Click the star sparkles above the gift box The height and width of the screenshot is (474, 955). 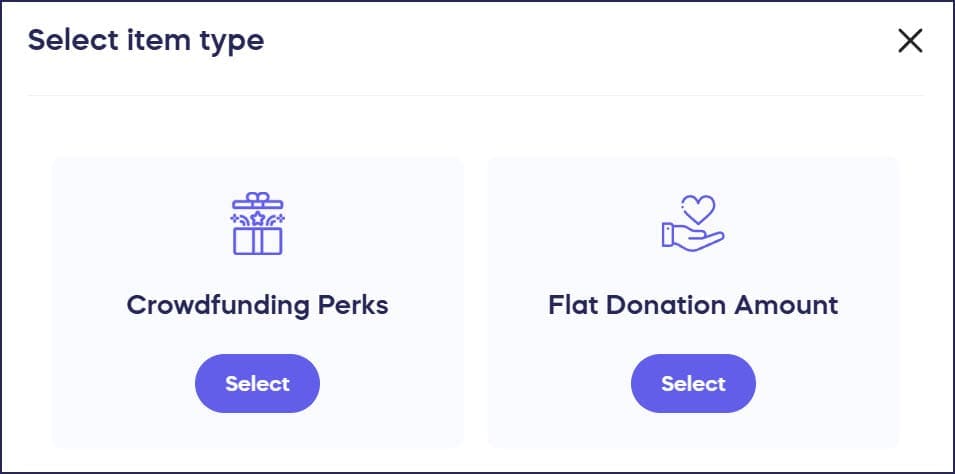257,216
